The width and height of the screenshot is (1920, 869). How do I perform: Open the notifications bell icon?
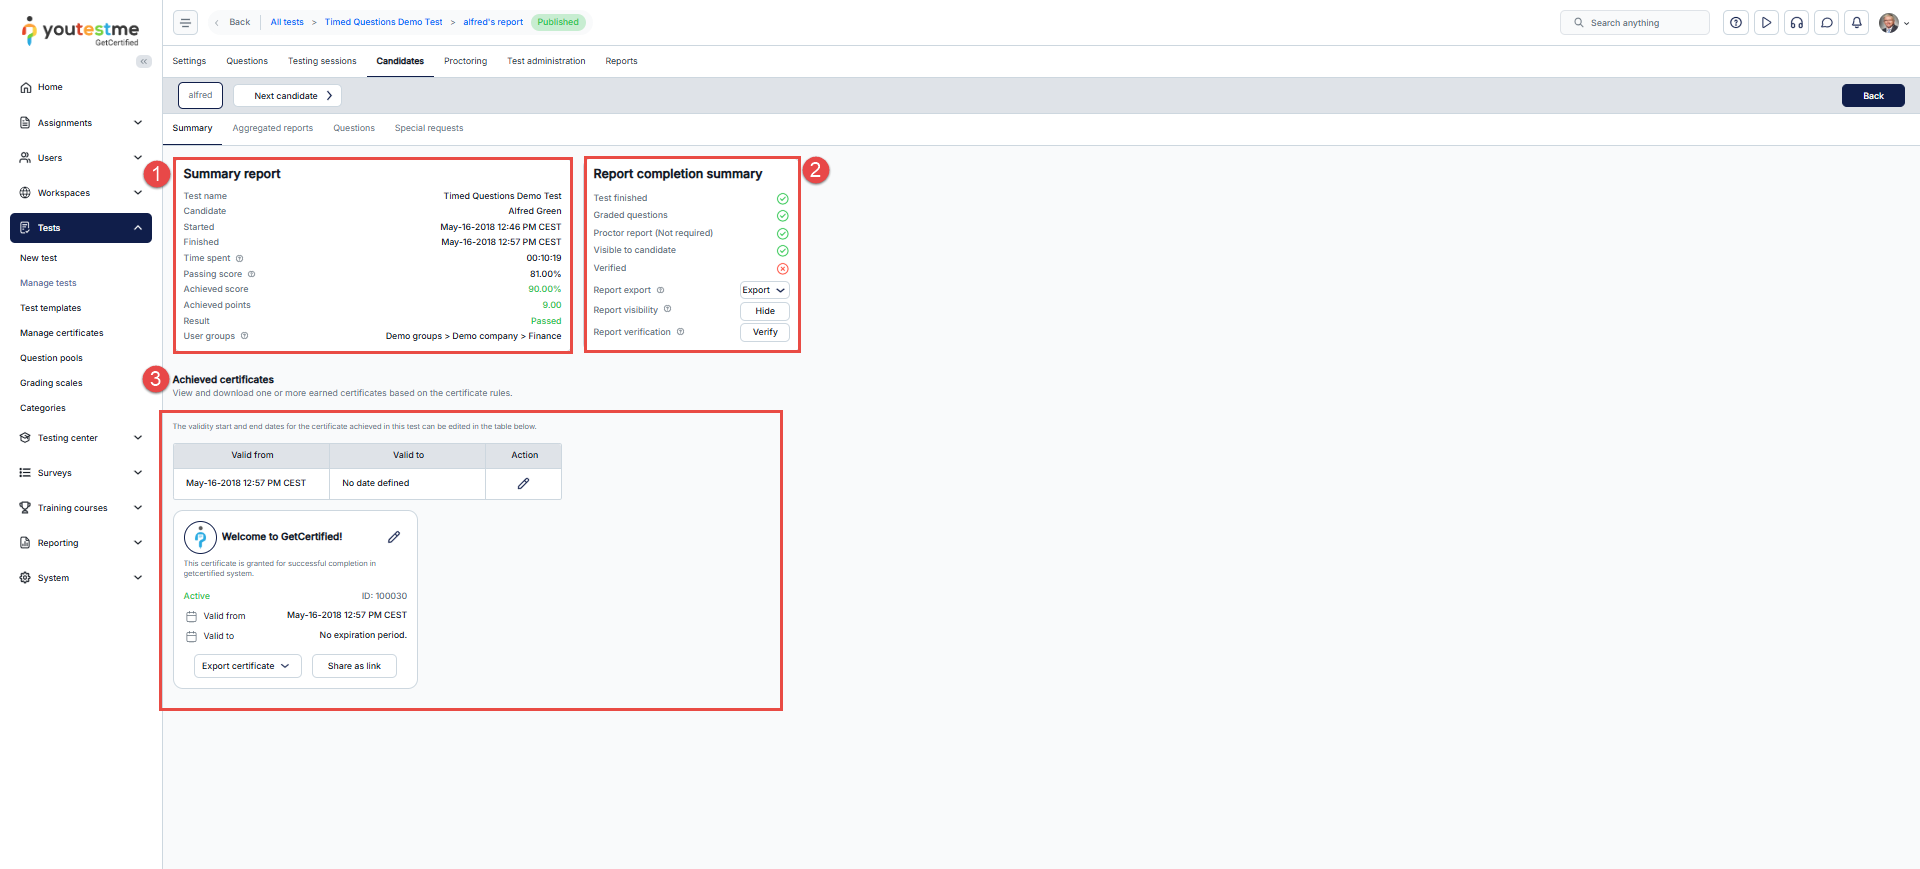click(x=1856, y=23)
